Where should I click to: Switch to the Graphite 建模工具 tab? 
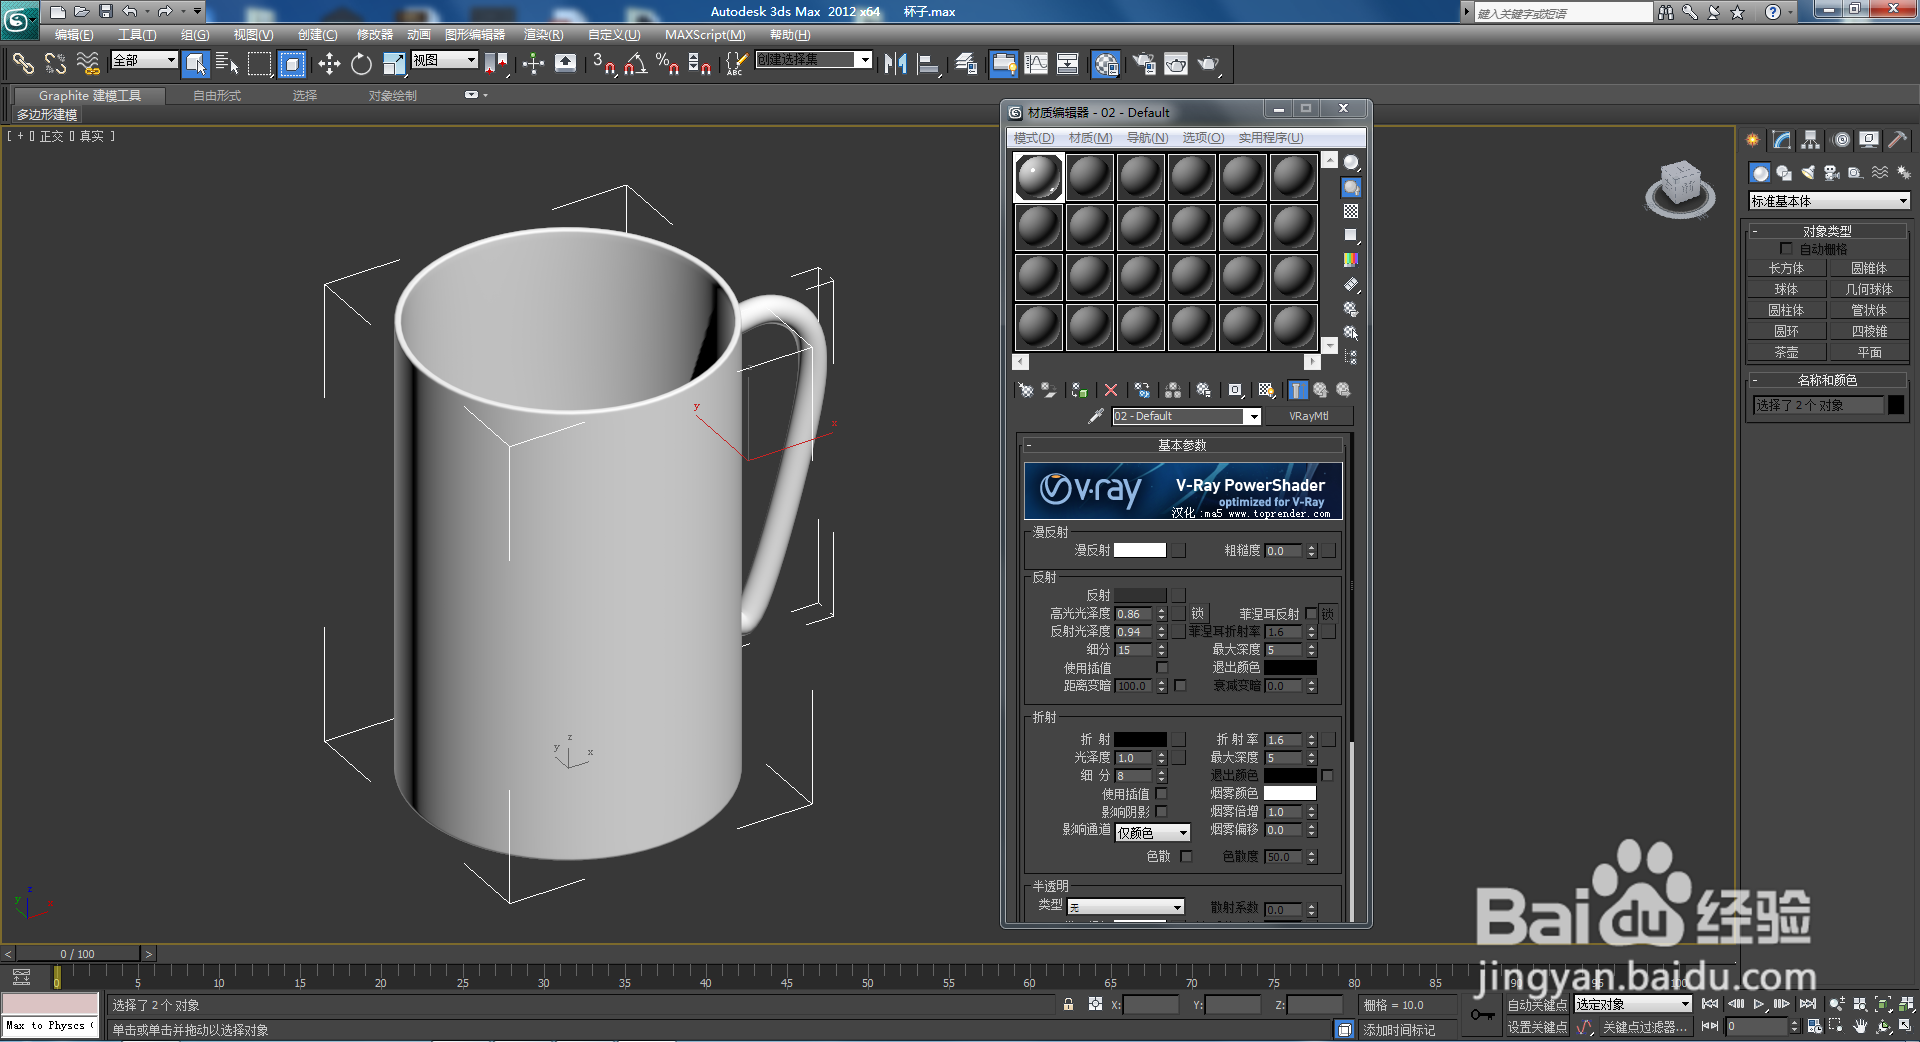(89, 95)
